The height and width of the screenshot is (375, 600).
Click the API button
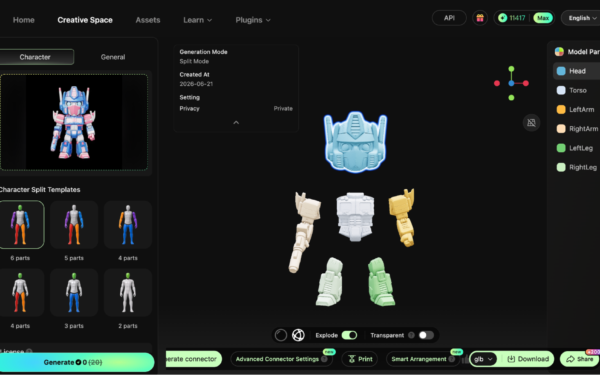(x=449, y=18)
